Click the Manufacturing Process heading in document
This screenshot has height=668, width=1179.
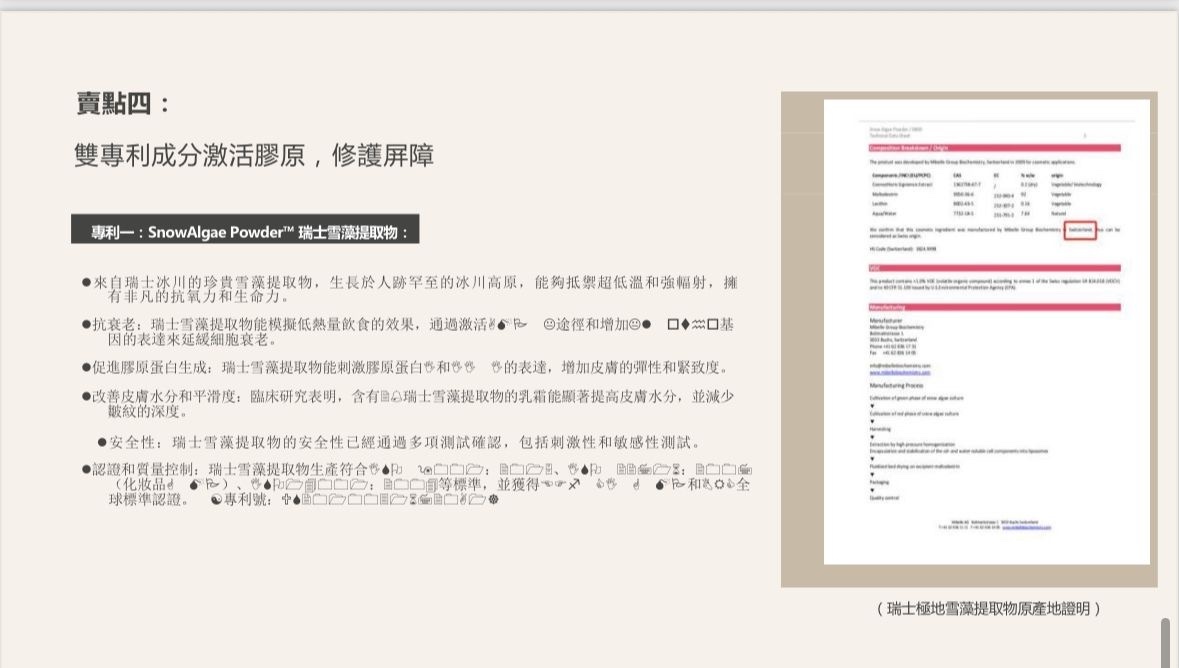pyautogui.click(x=896, y=385)
